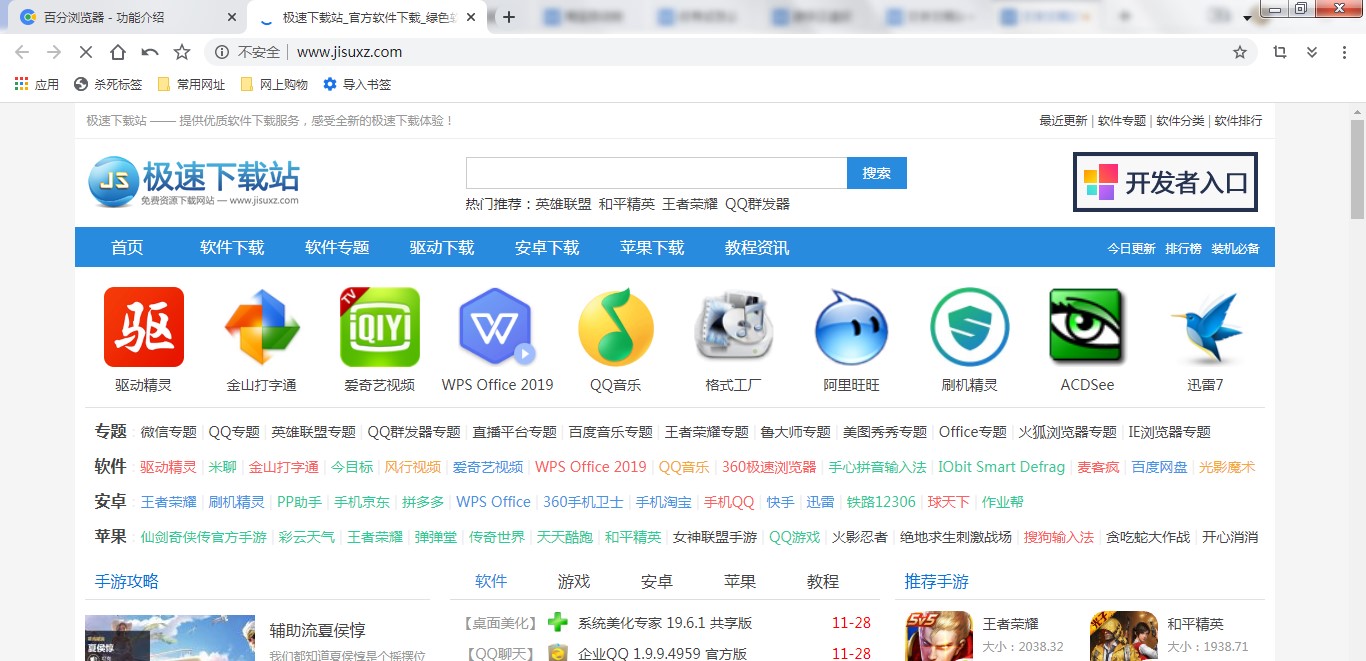Open WPS Office 2019 via its icon
1366x661 pixels.
pos(497,326)
